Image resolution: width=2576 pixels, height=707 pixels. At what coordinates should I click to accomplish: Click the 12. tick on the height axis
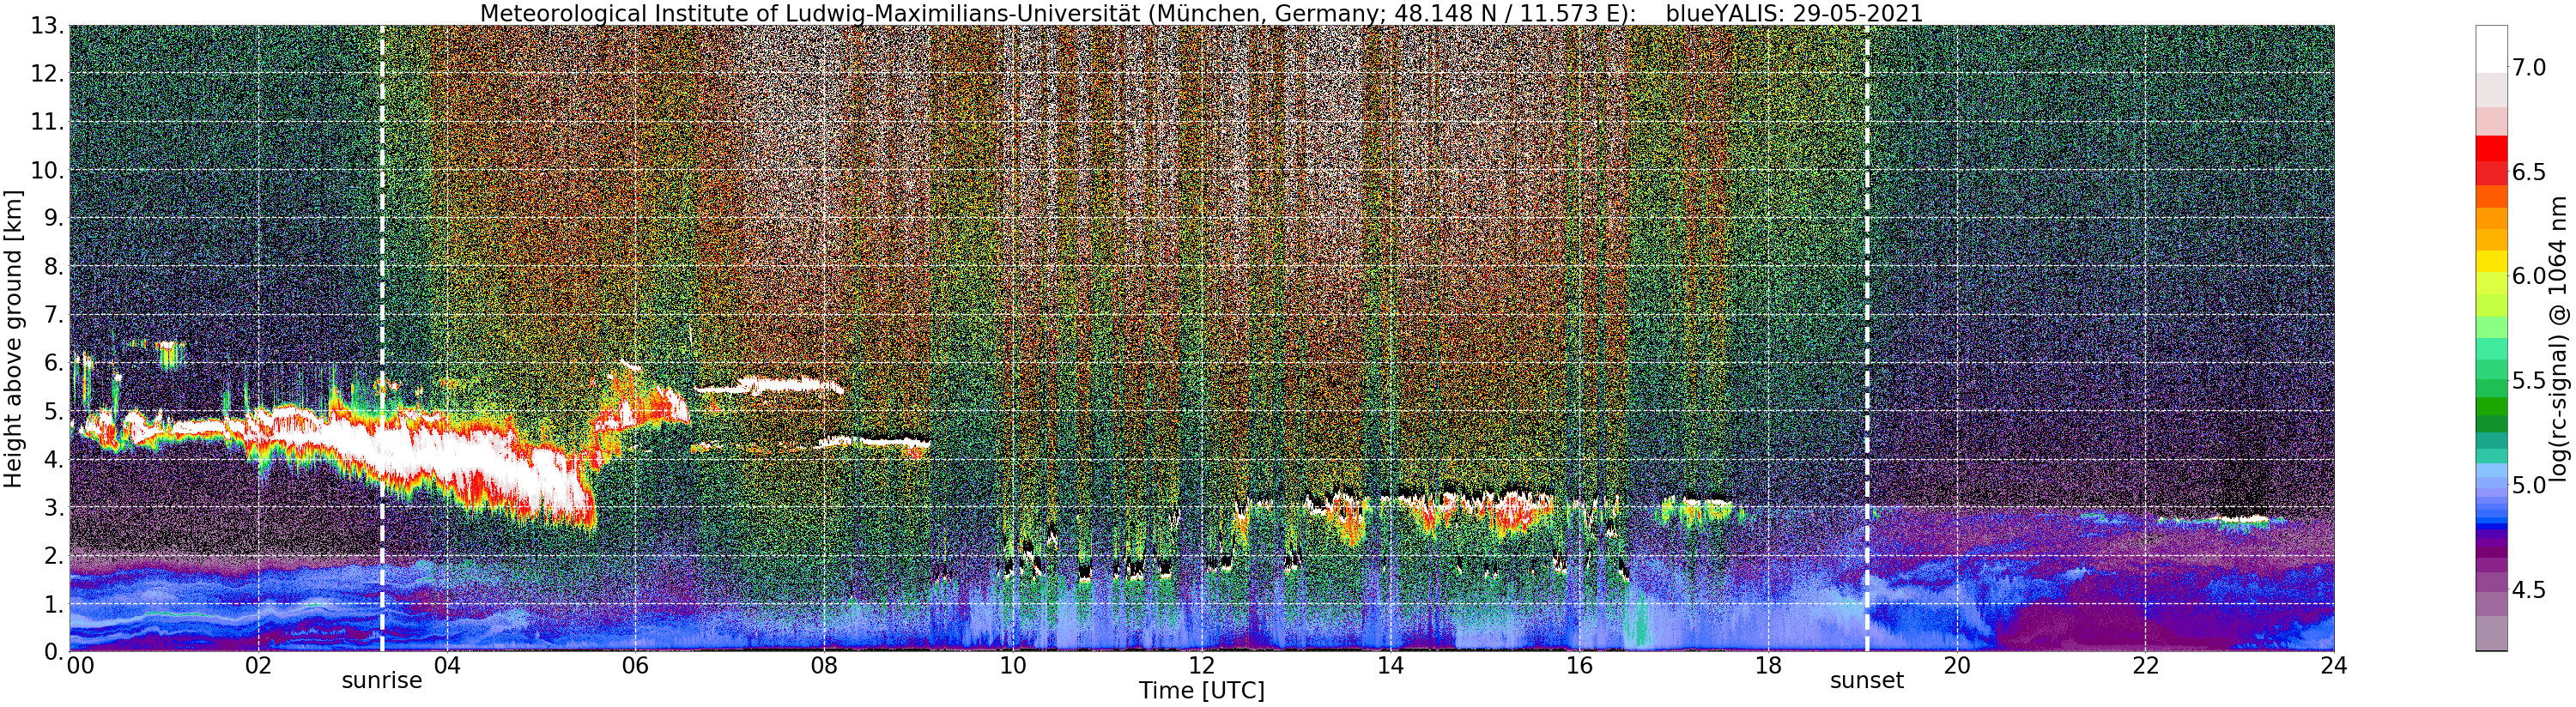point(47,74)
